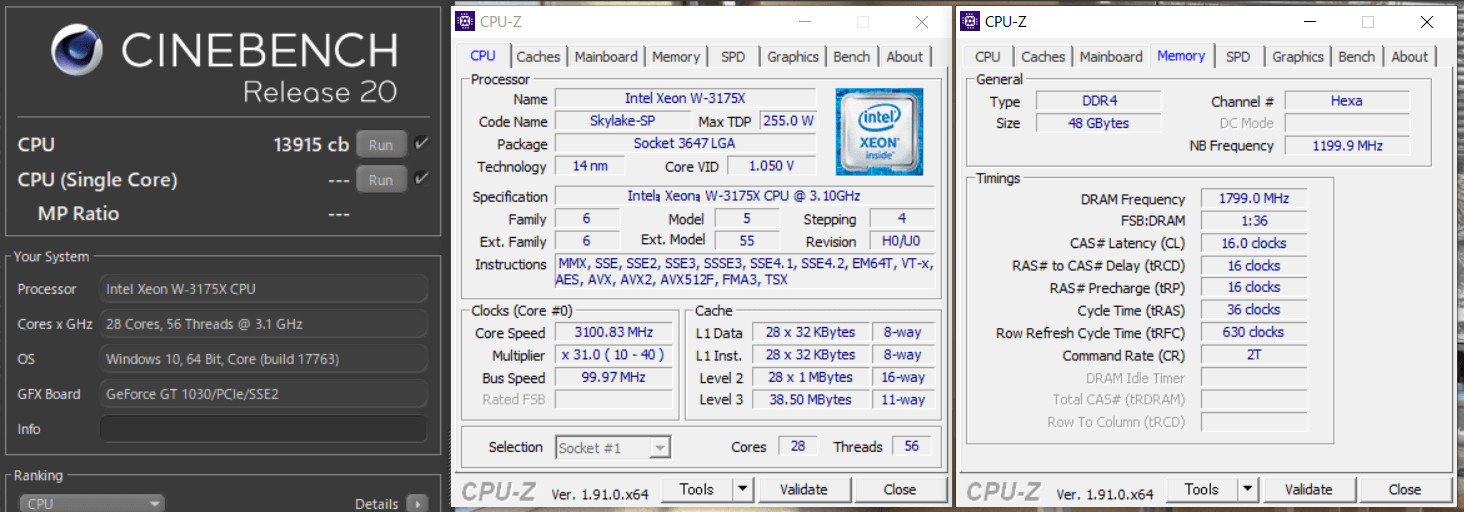Click the CAS# Latency value 16.0 clocks
This screenshot has width=1464, height=512.
pyautogui.click(x=1254, y=243)
